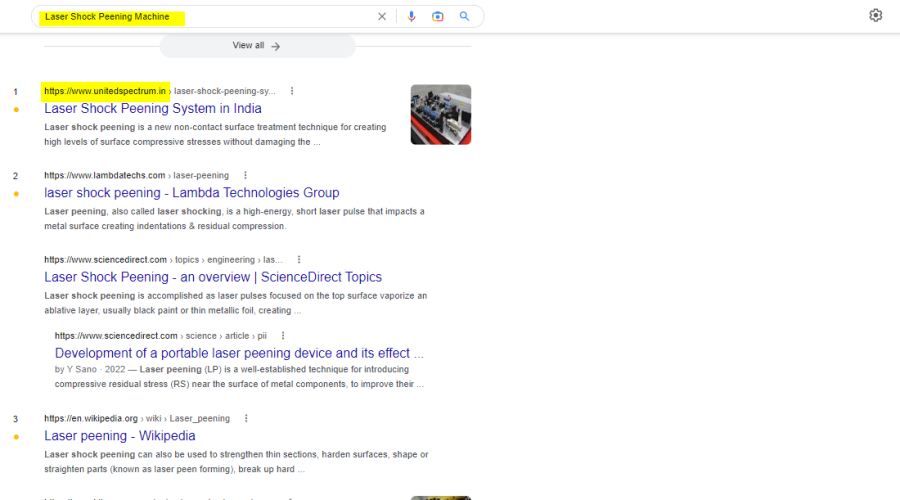Click the blue magnifier search icon

click(464, 16)
